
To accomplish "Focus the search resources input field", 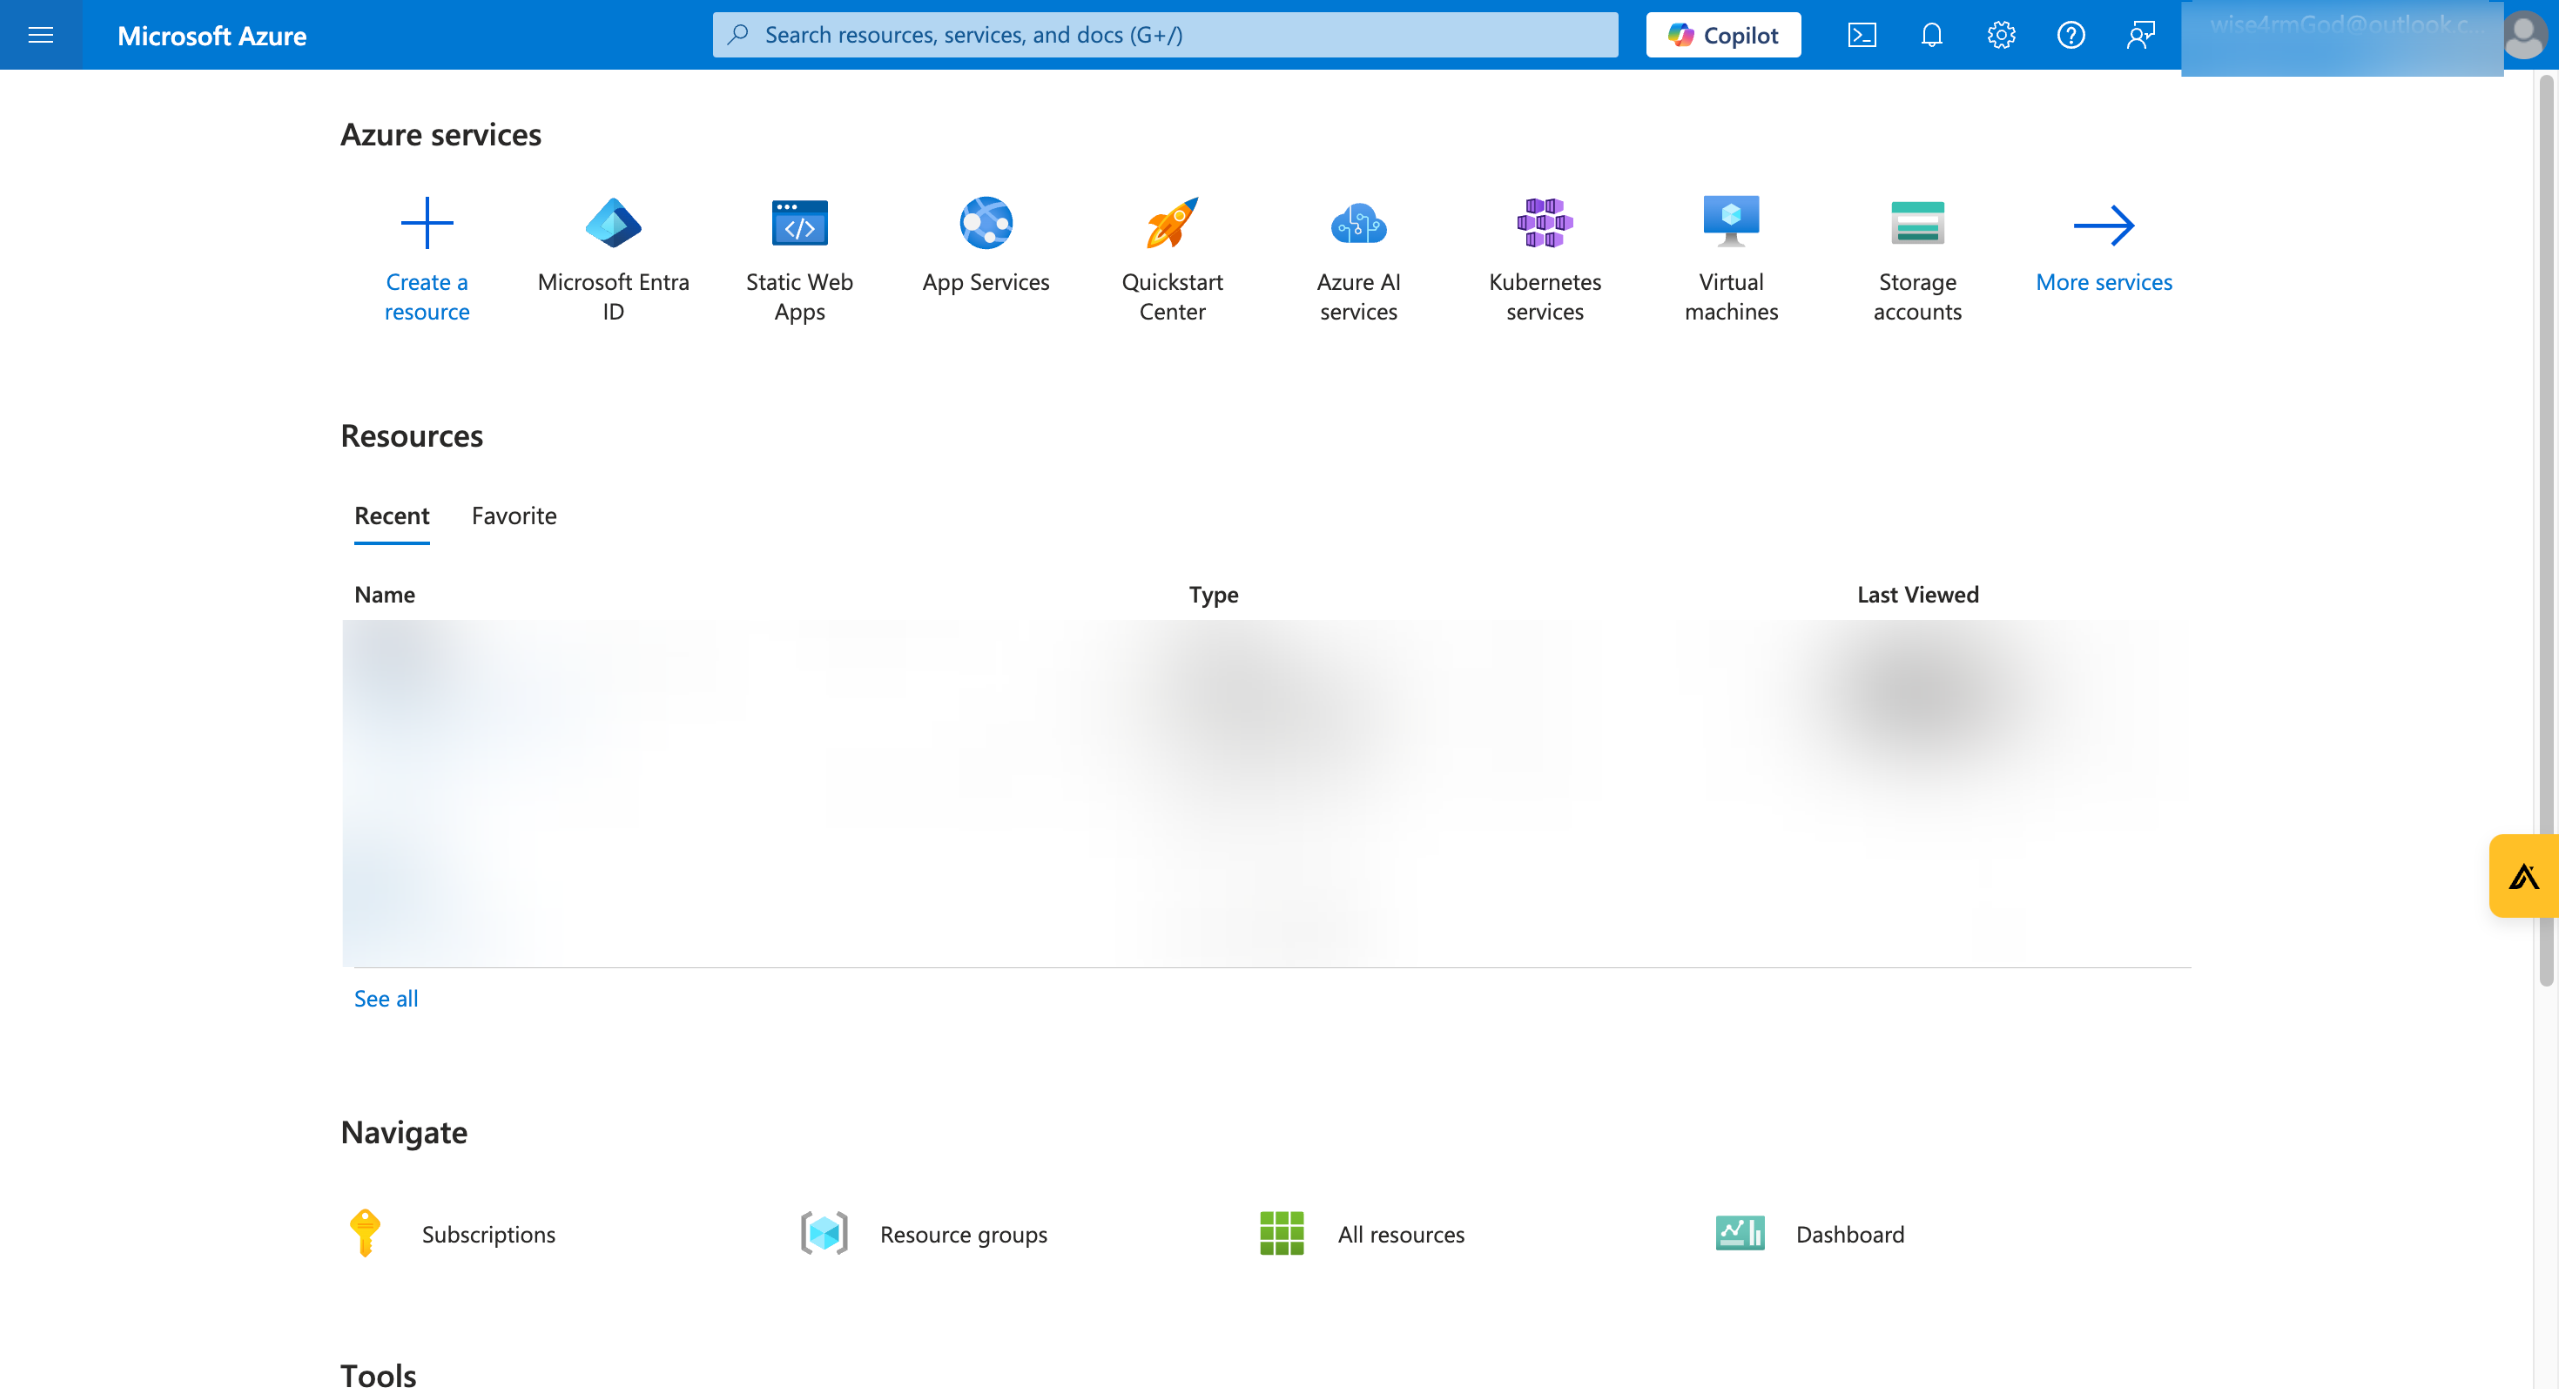I will [x=1165, y=35].
